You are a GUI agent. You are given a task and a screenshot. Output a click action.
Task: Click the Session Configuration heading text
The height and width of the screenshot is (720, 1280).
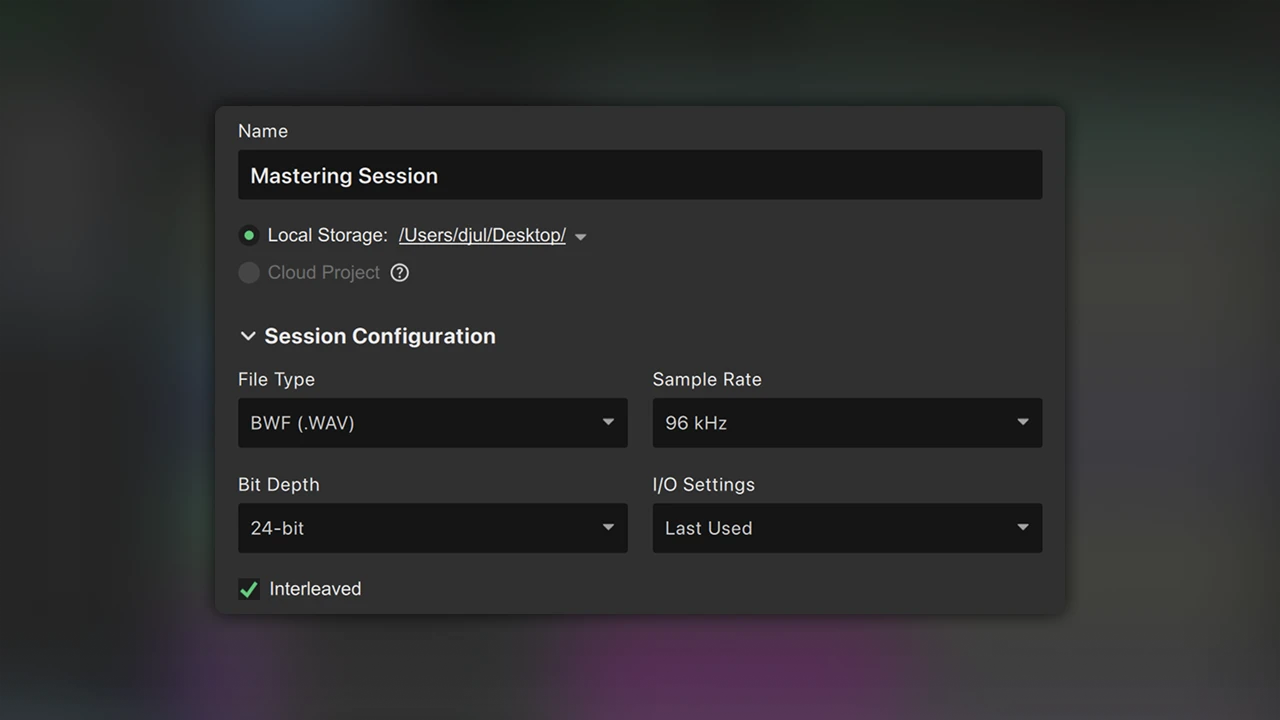(x=380, y=336)
